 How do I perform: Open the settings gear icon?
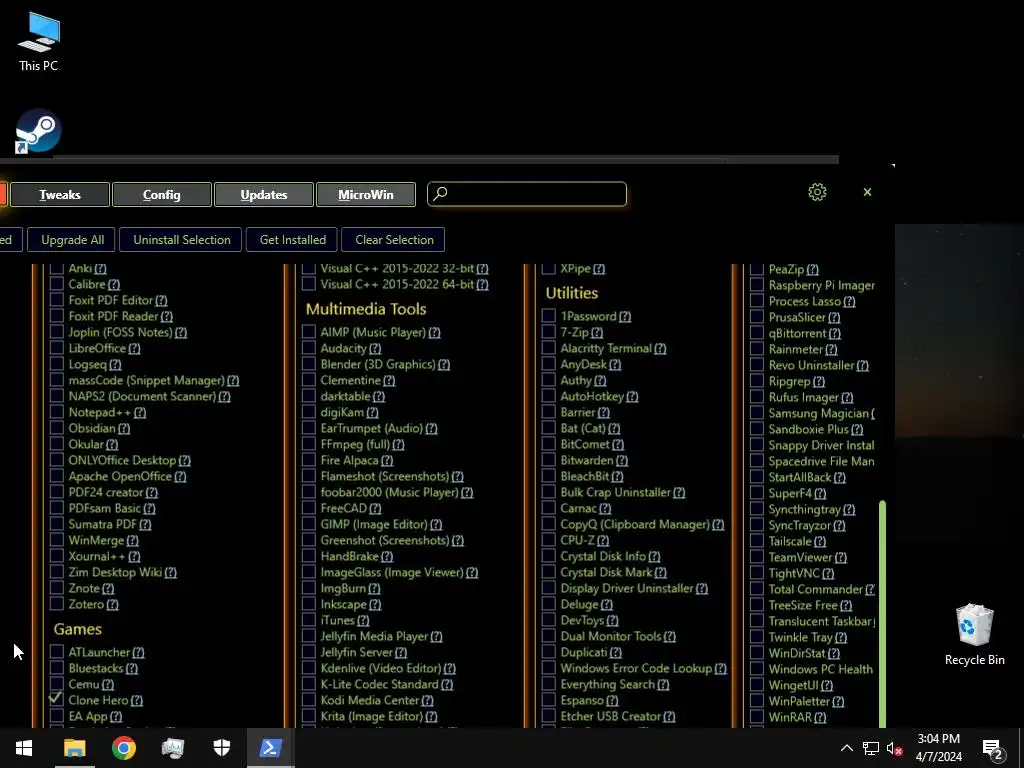click(x=817, y=192)
